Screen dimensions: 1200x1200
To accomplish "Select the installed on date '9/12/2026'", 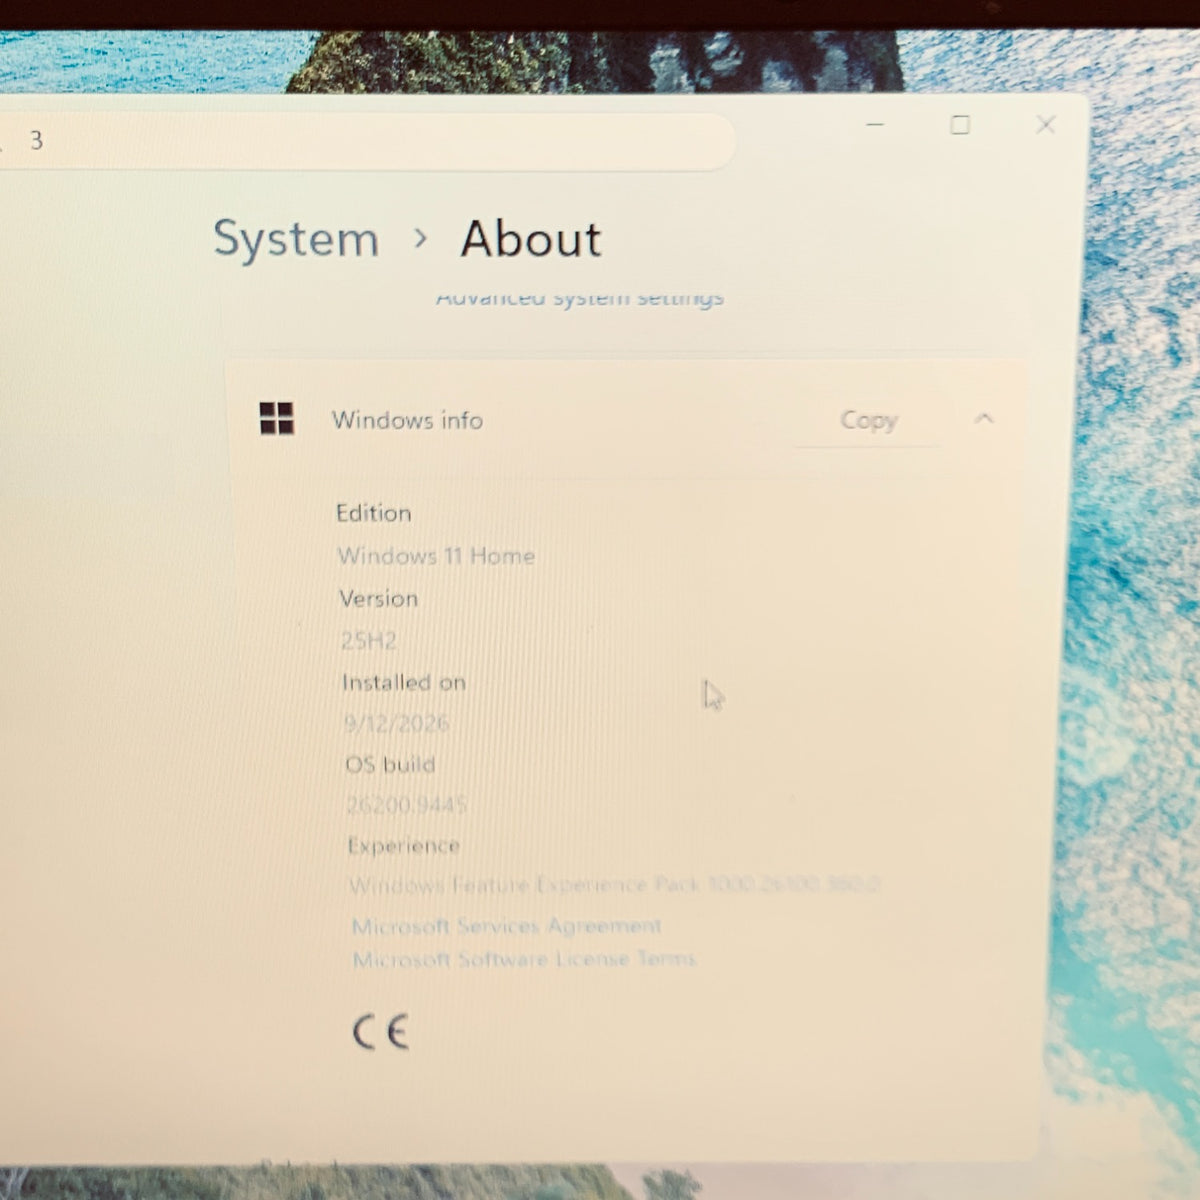I will [396, 723].
